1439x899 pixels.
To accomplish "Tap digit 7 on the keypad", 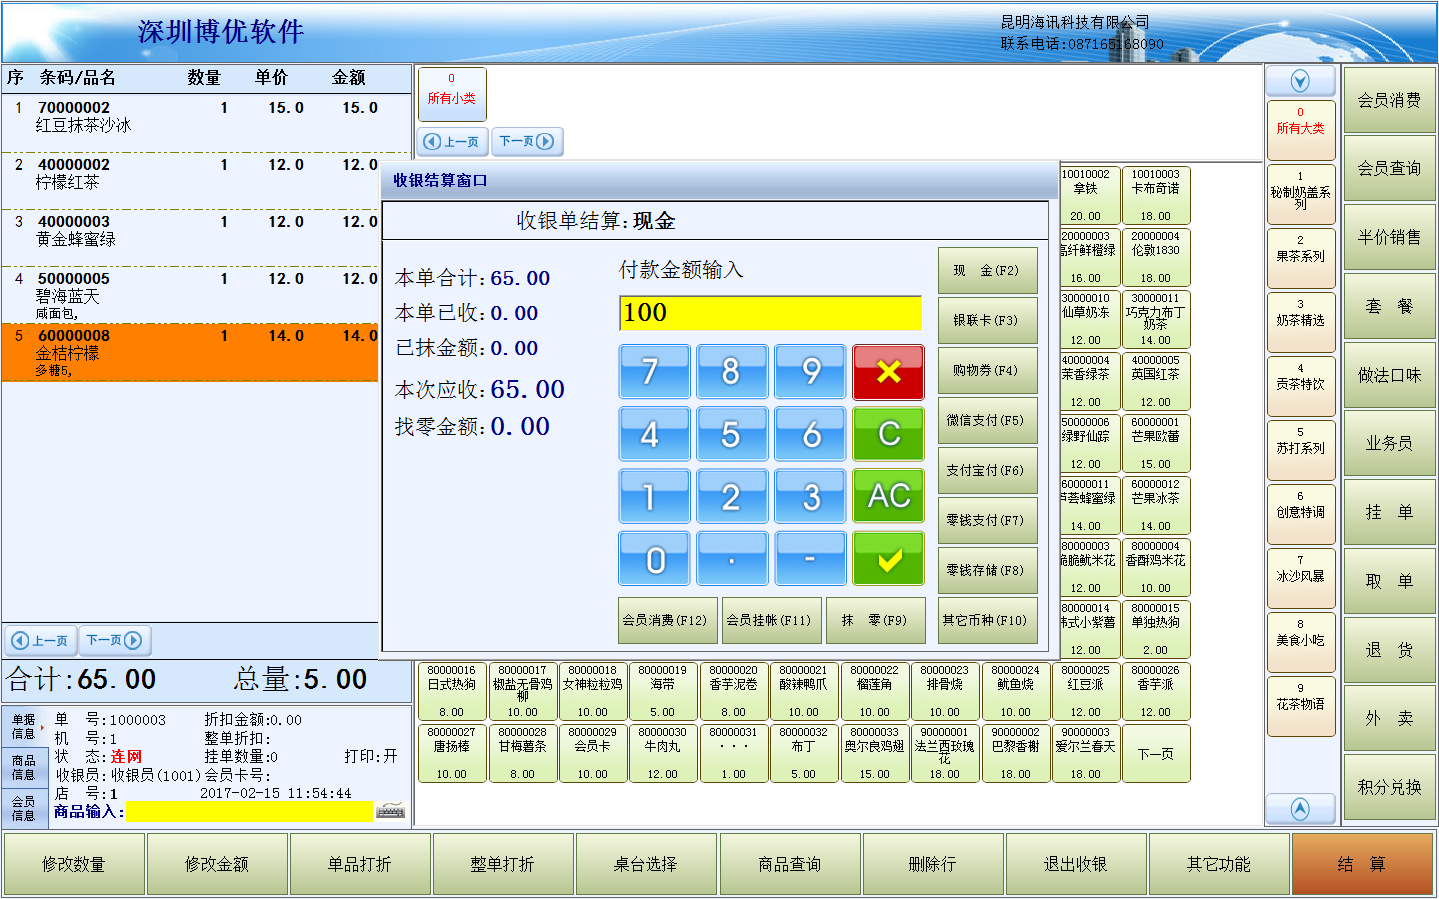I will coord(654,372).
